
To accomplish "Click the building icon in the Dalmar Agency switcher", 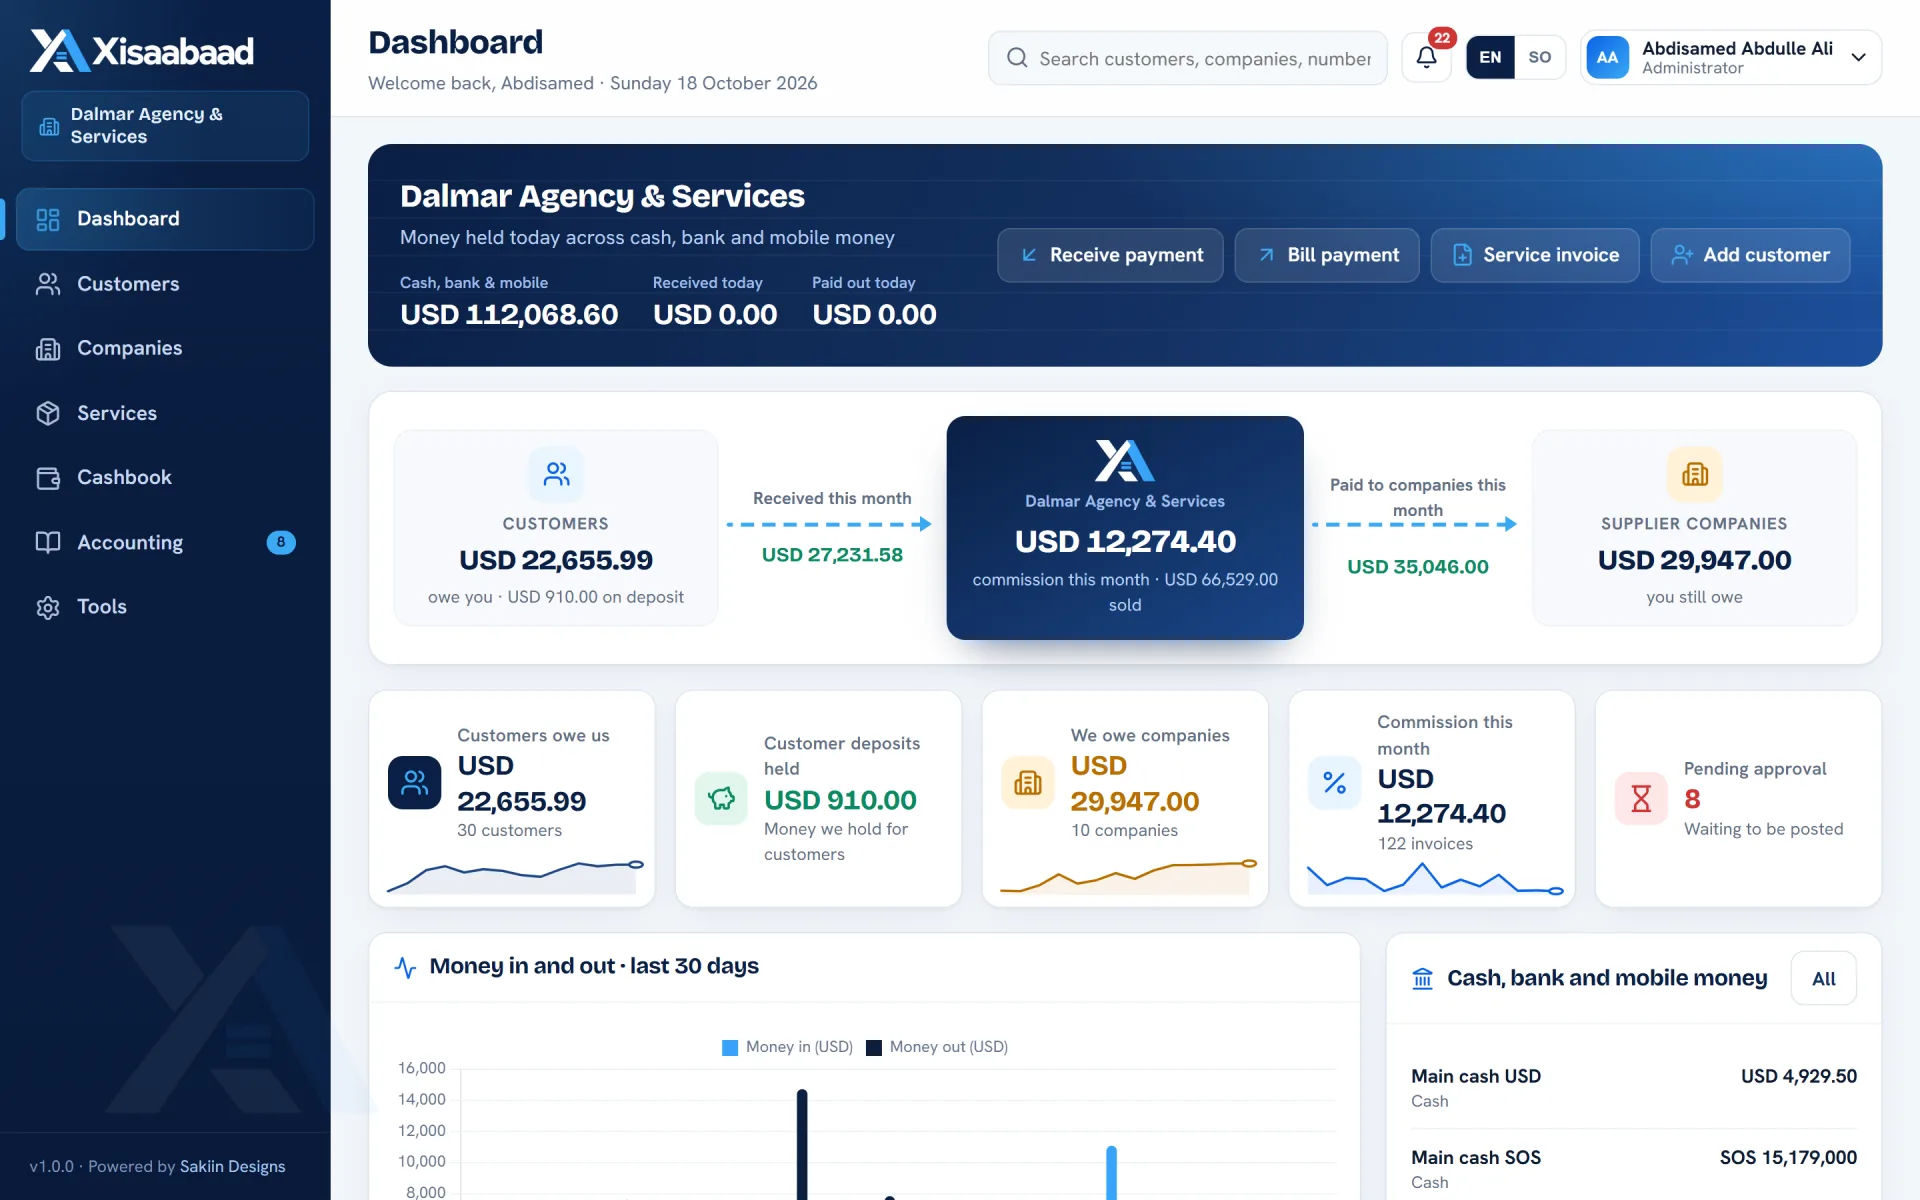I will click(x=49, y=126).
